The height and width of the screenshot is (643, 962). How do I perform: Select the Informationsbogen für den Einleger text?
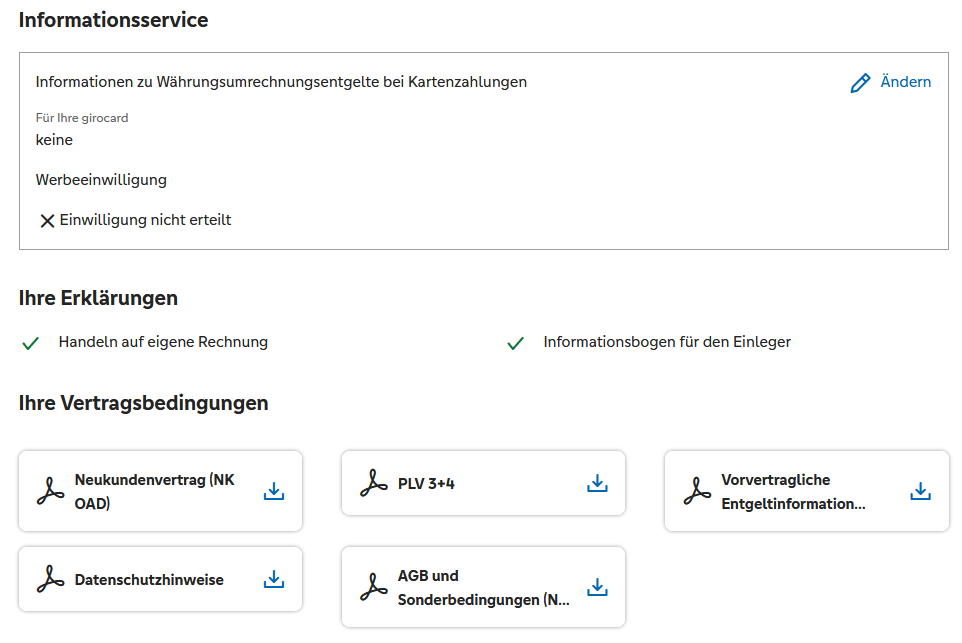pos(666,342)
